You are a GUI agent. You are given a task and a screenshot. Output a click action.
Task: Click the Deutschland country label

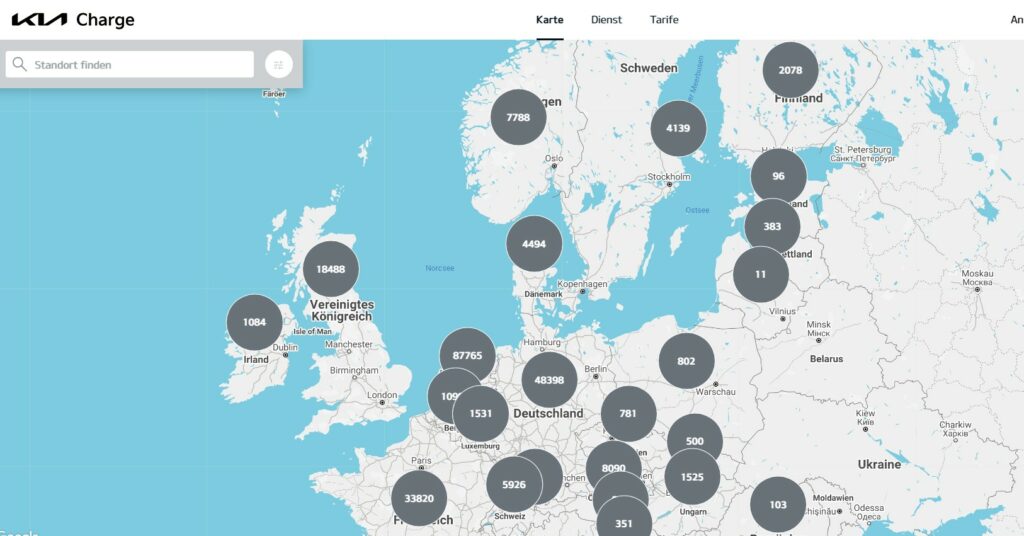pyautogui.click(x=548, y=413)
